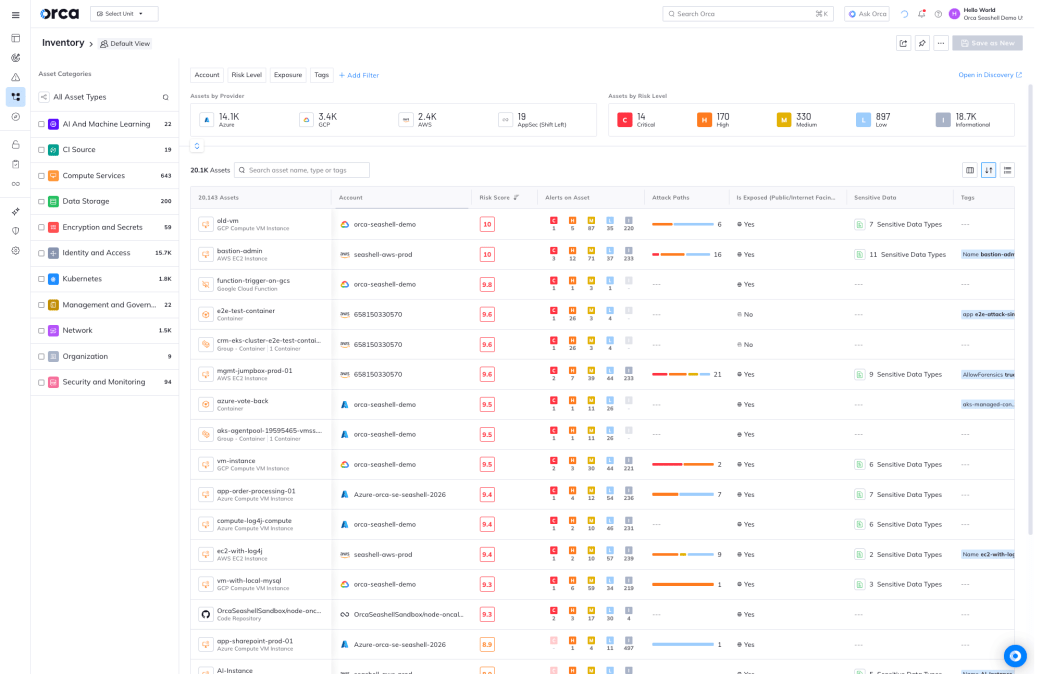Filter by Critical risk level swatch
This screenshot has height=674, width=1042.
[625, 120]
